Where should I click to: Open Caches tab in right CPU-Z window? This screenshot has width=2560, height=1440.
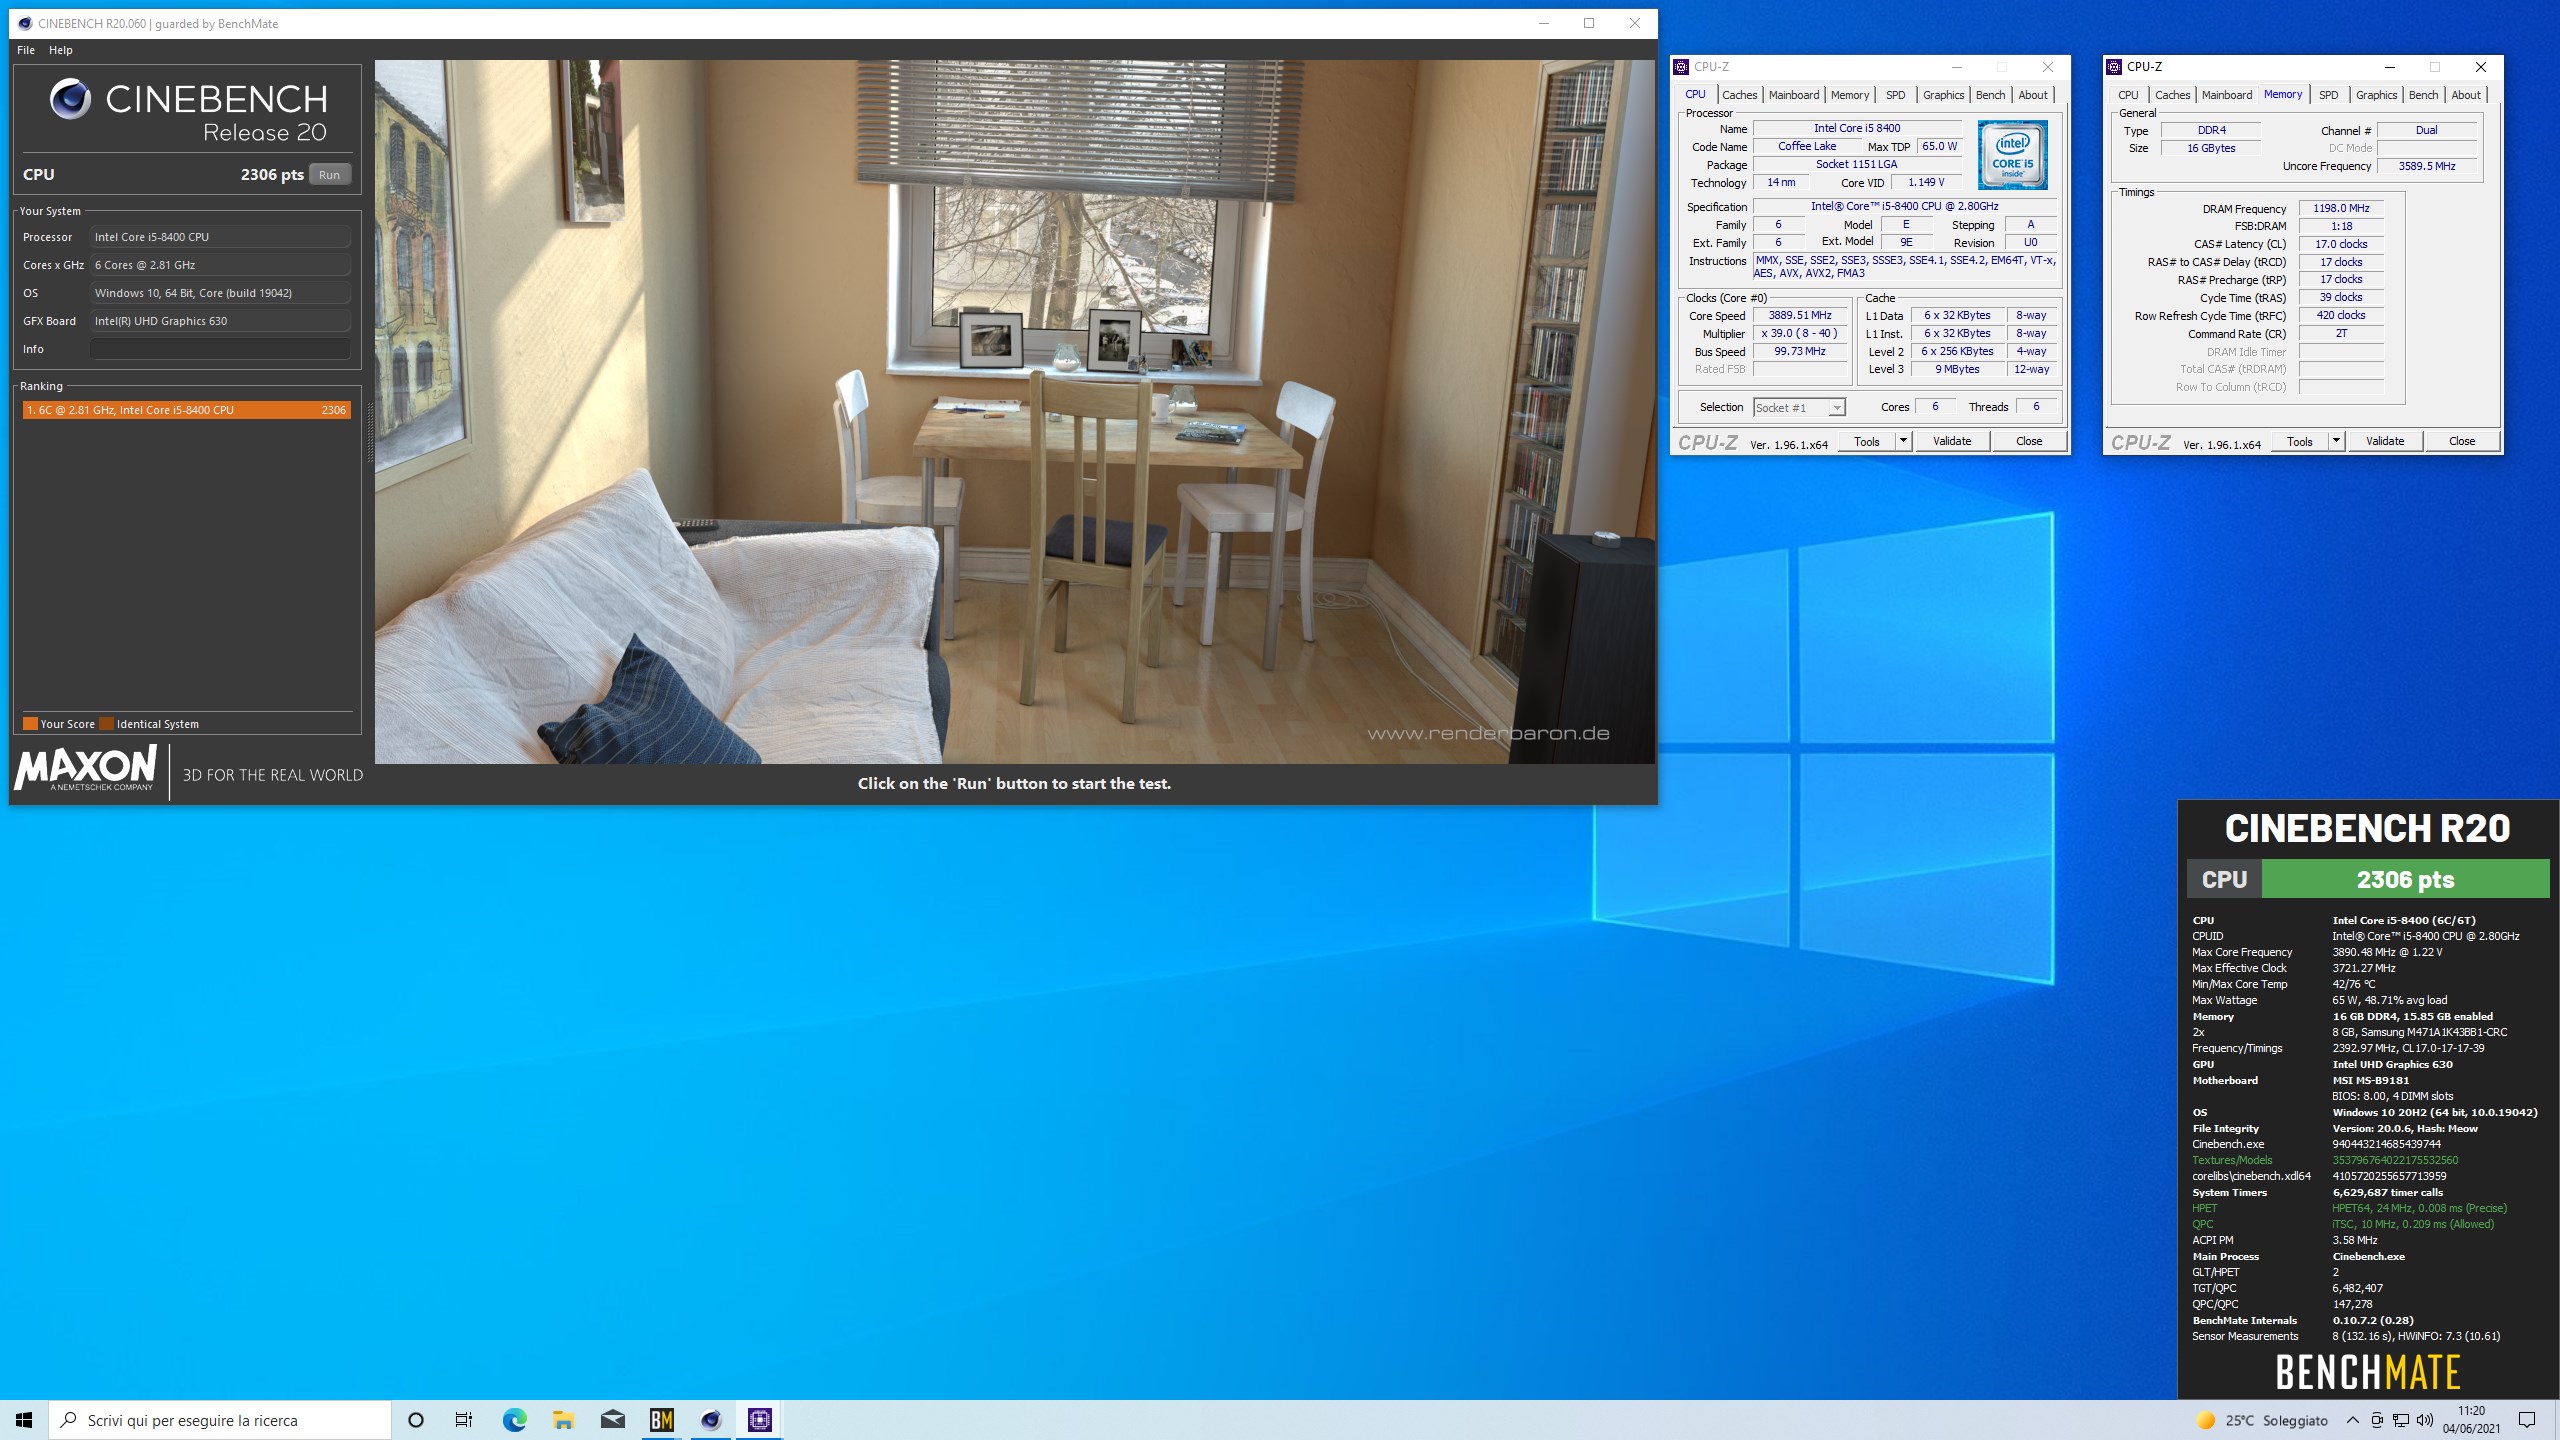coord(2172,95)
